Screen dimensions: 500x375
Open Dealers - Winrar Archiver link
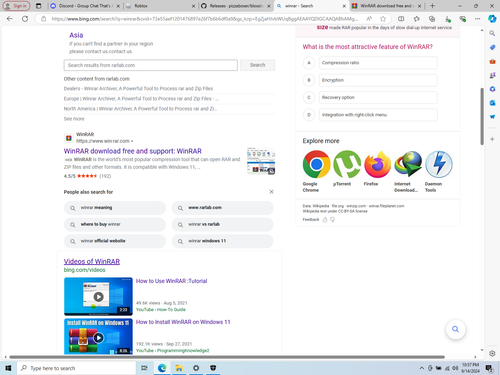(138, 88)
